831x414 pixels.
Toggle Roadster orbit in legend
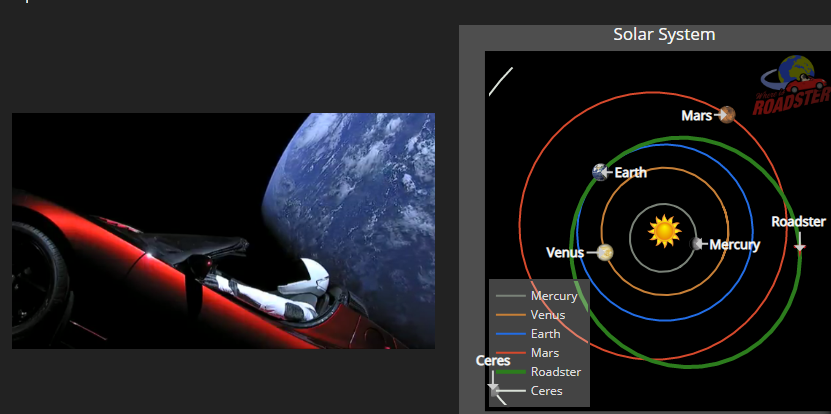pos(538,372)
